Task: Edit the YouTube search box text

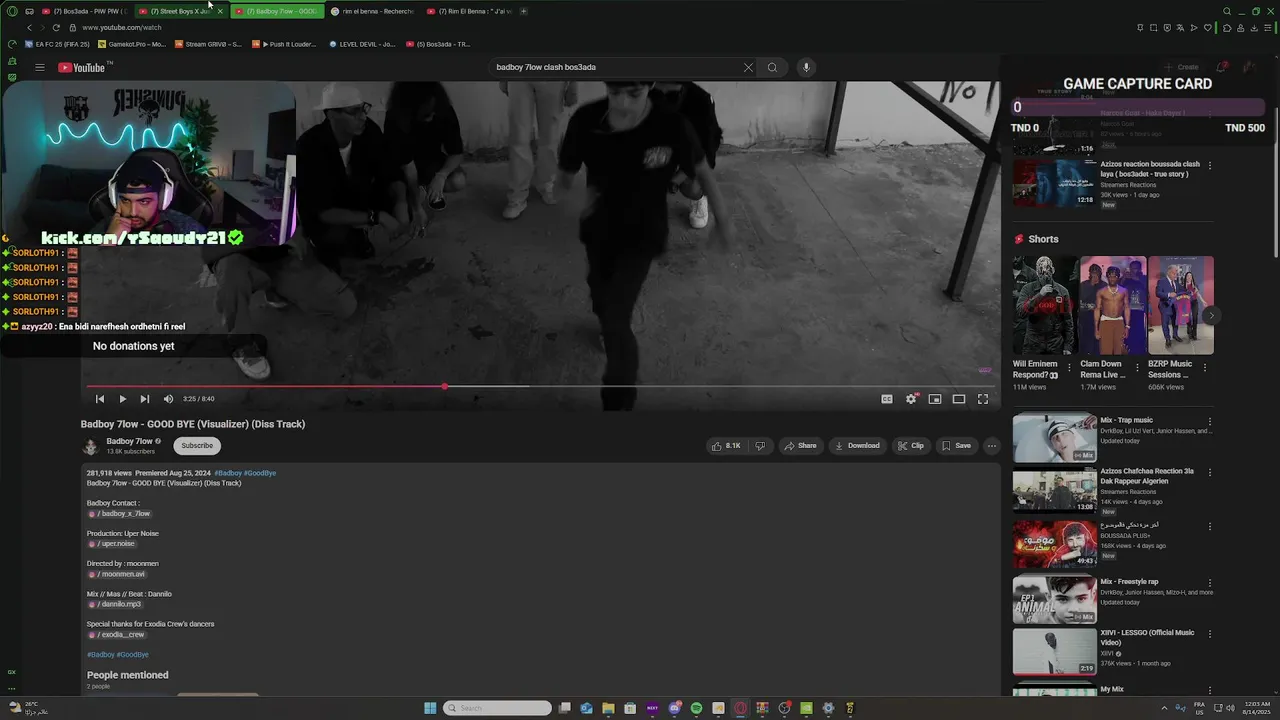Action: [615, 67]
